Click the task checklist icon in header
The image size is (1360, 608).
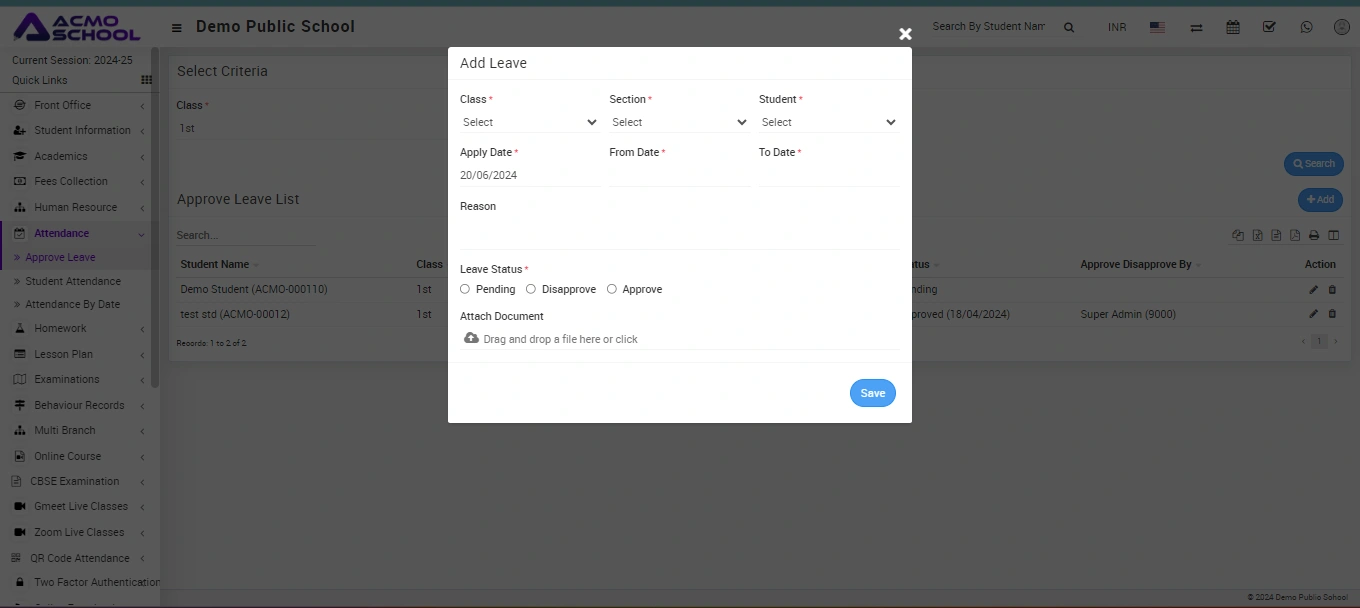(x=1269, y=27)
